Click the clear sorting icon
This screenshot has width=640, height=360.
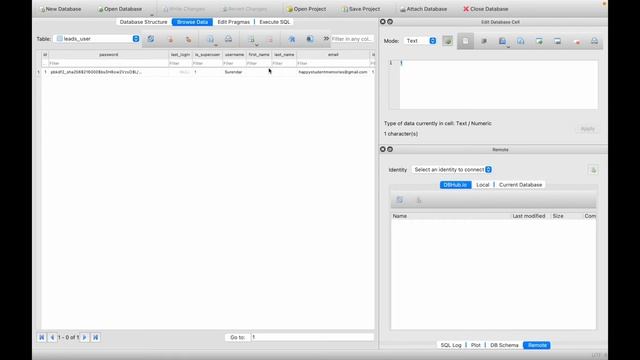click(x=188, y=39)
